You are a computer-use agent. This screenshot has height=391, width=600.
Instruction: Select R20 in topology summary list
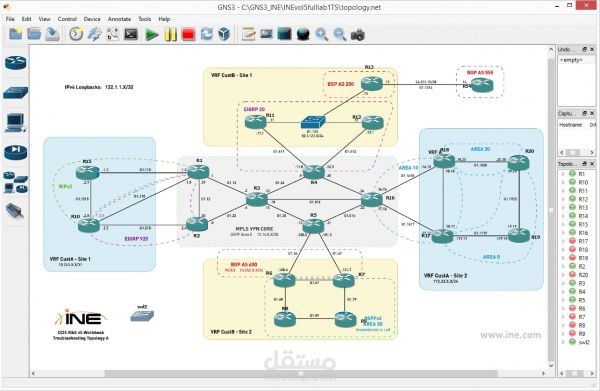(583, 275)
